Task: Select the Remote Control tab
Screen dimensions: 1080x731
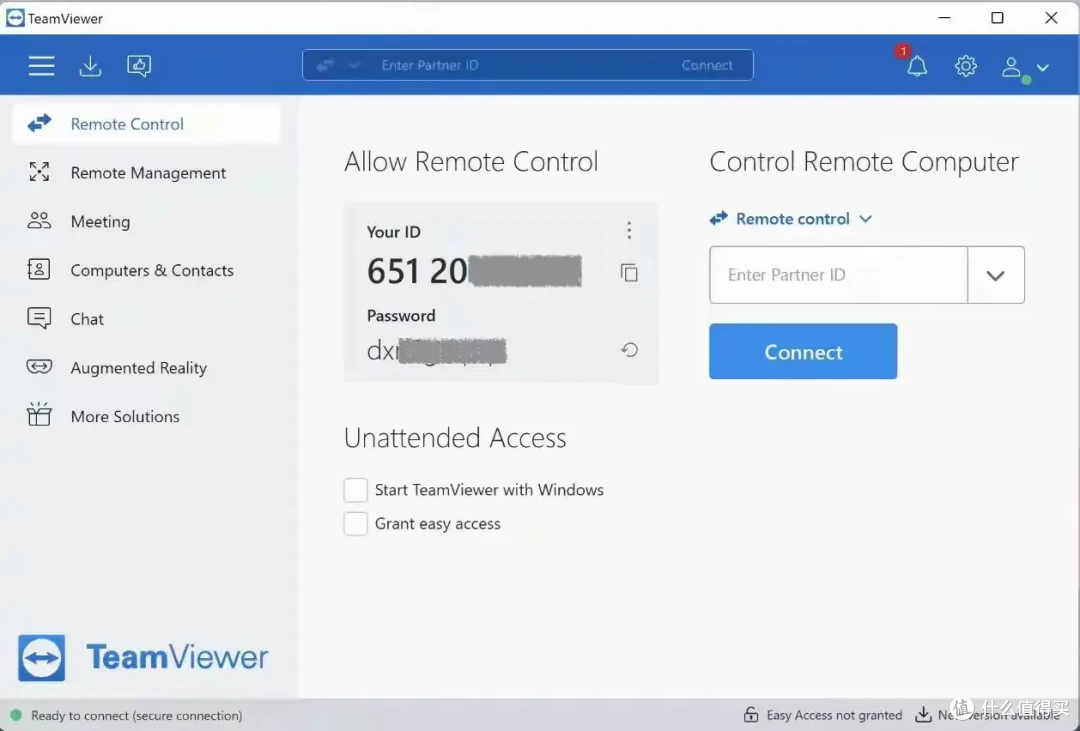Action: tap(147, 124)
